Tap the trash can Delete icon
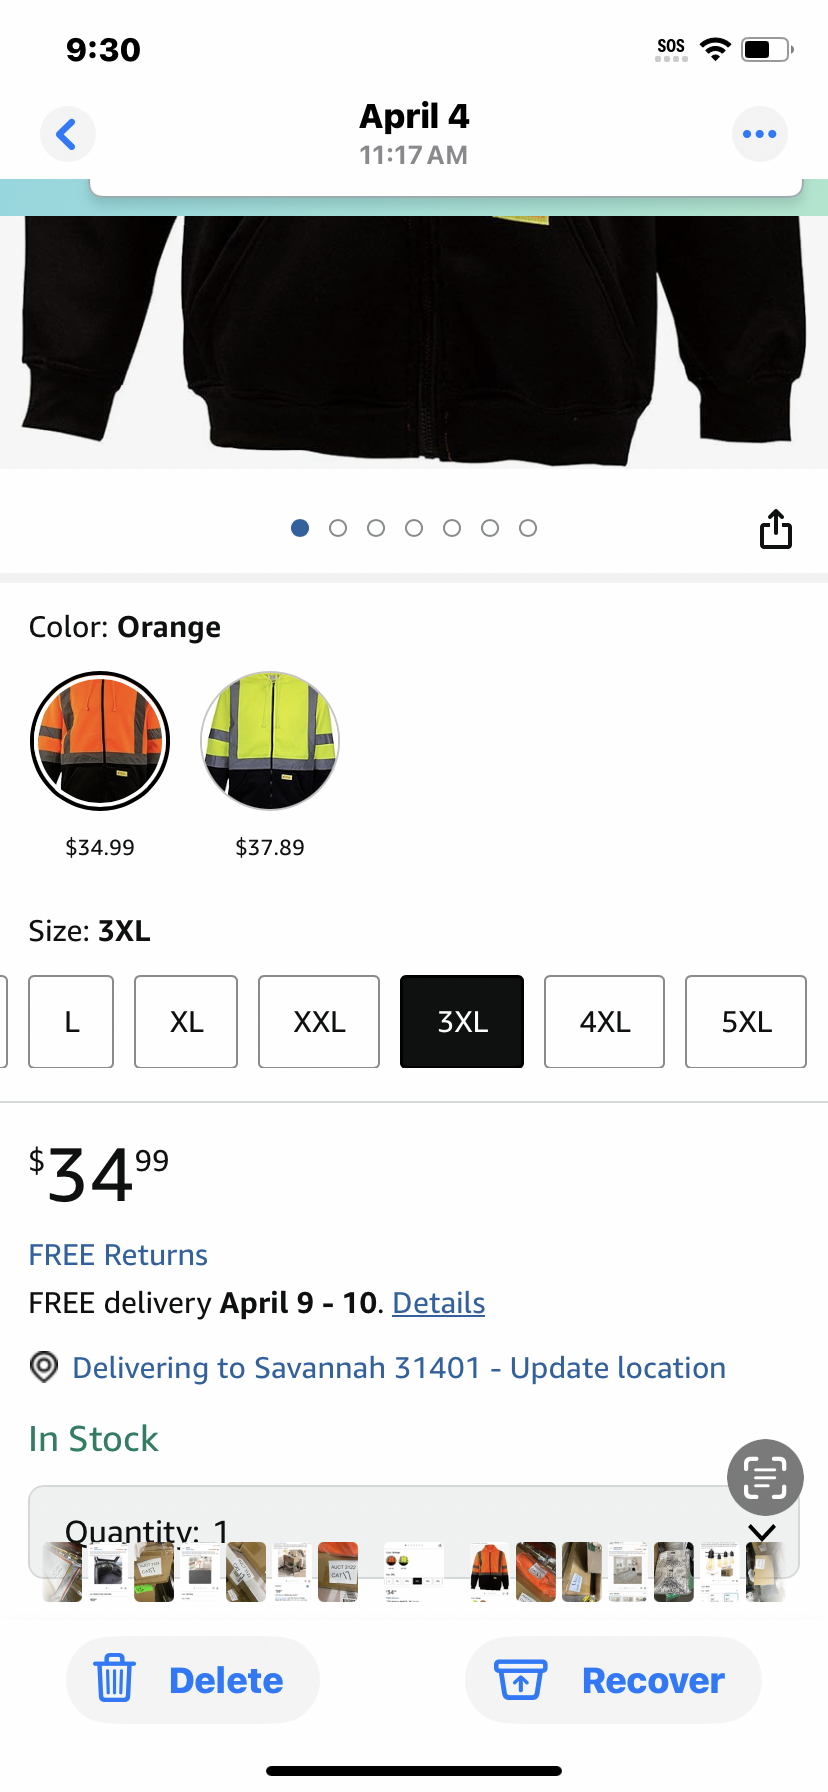This screenshot has width=828, height=1792. pos(114,1678)
